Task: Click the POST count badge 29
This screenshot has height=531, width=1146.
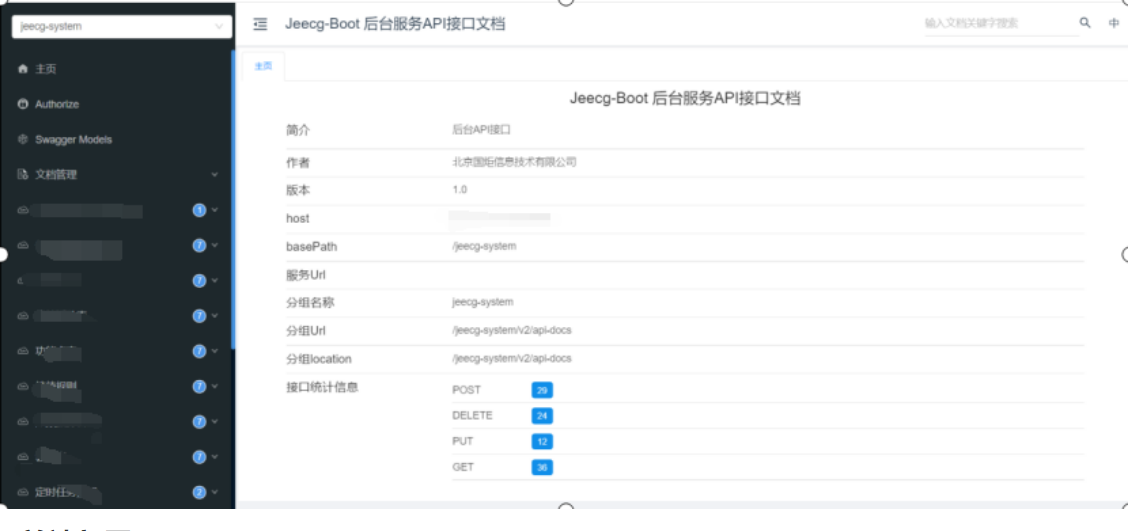Action: (542, 390)
